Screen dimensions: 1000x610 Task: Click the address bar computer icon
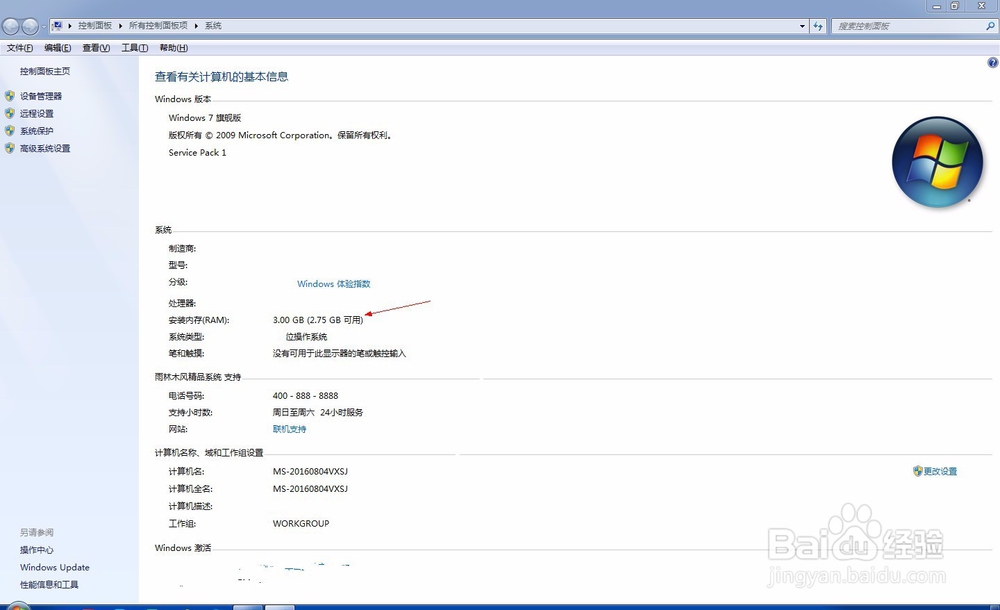(x=57, y=26)
